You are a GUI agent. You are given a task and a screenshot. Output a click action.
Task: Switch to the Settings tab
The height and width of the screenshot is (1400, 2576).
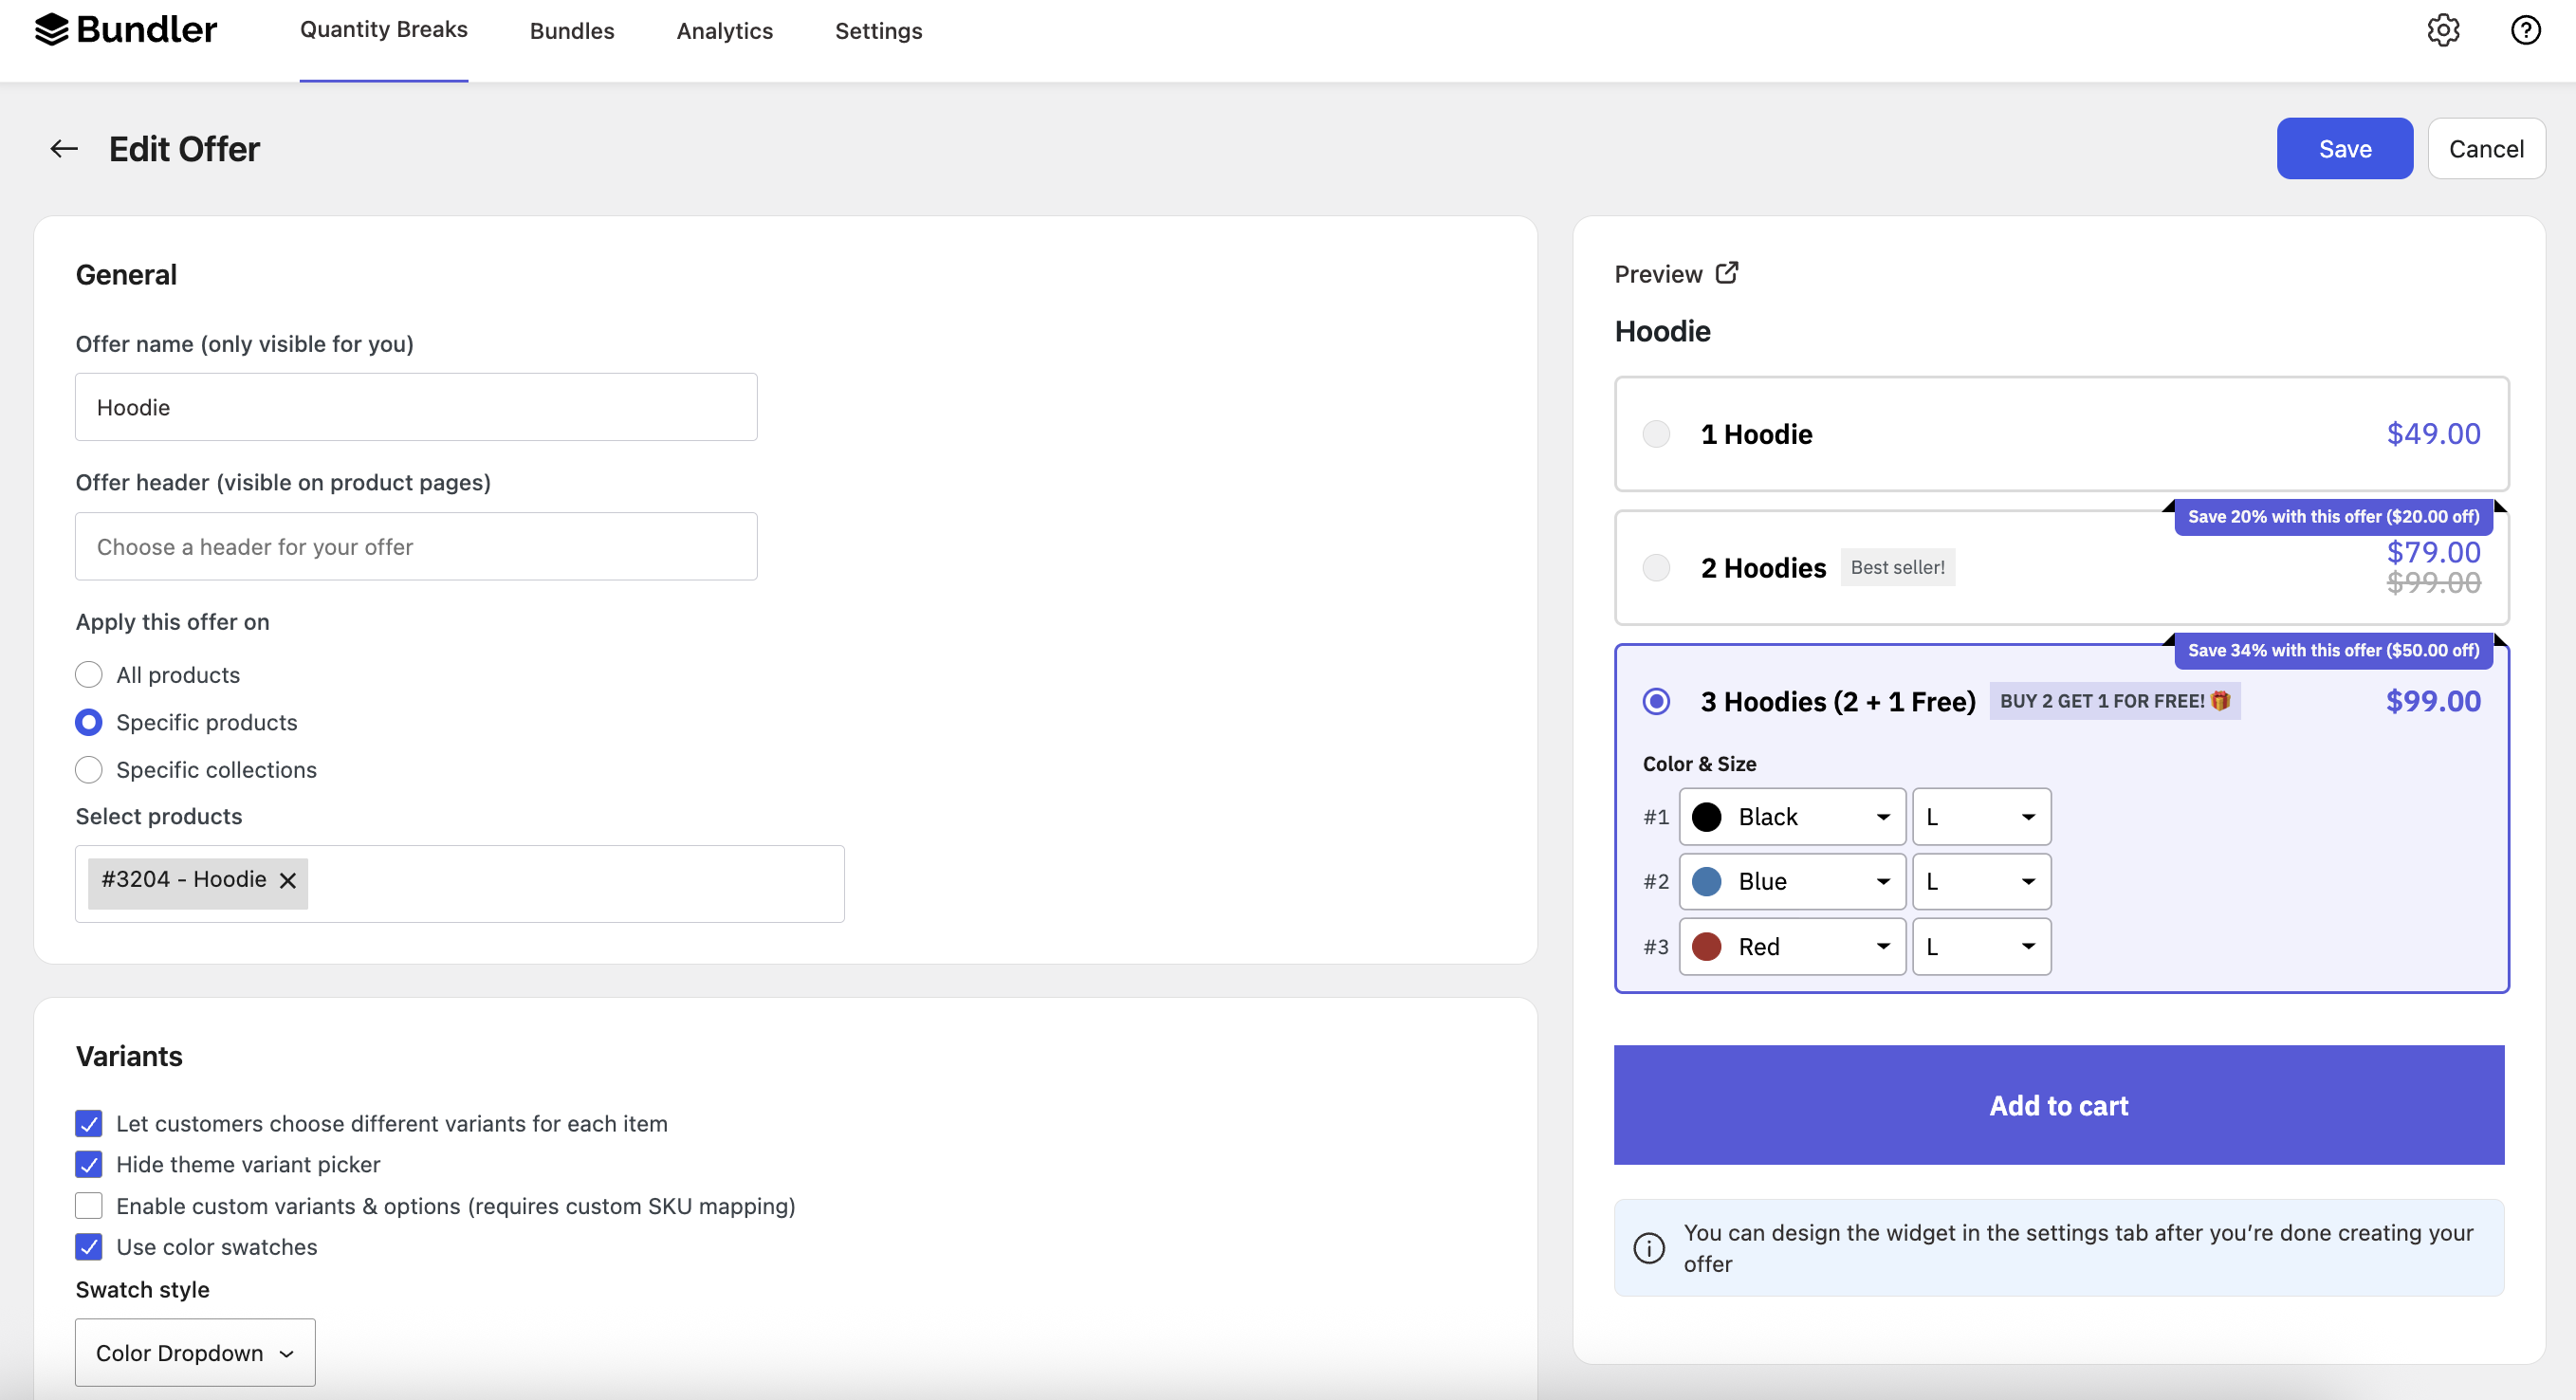click(x=879, y=31)
